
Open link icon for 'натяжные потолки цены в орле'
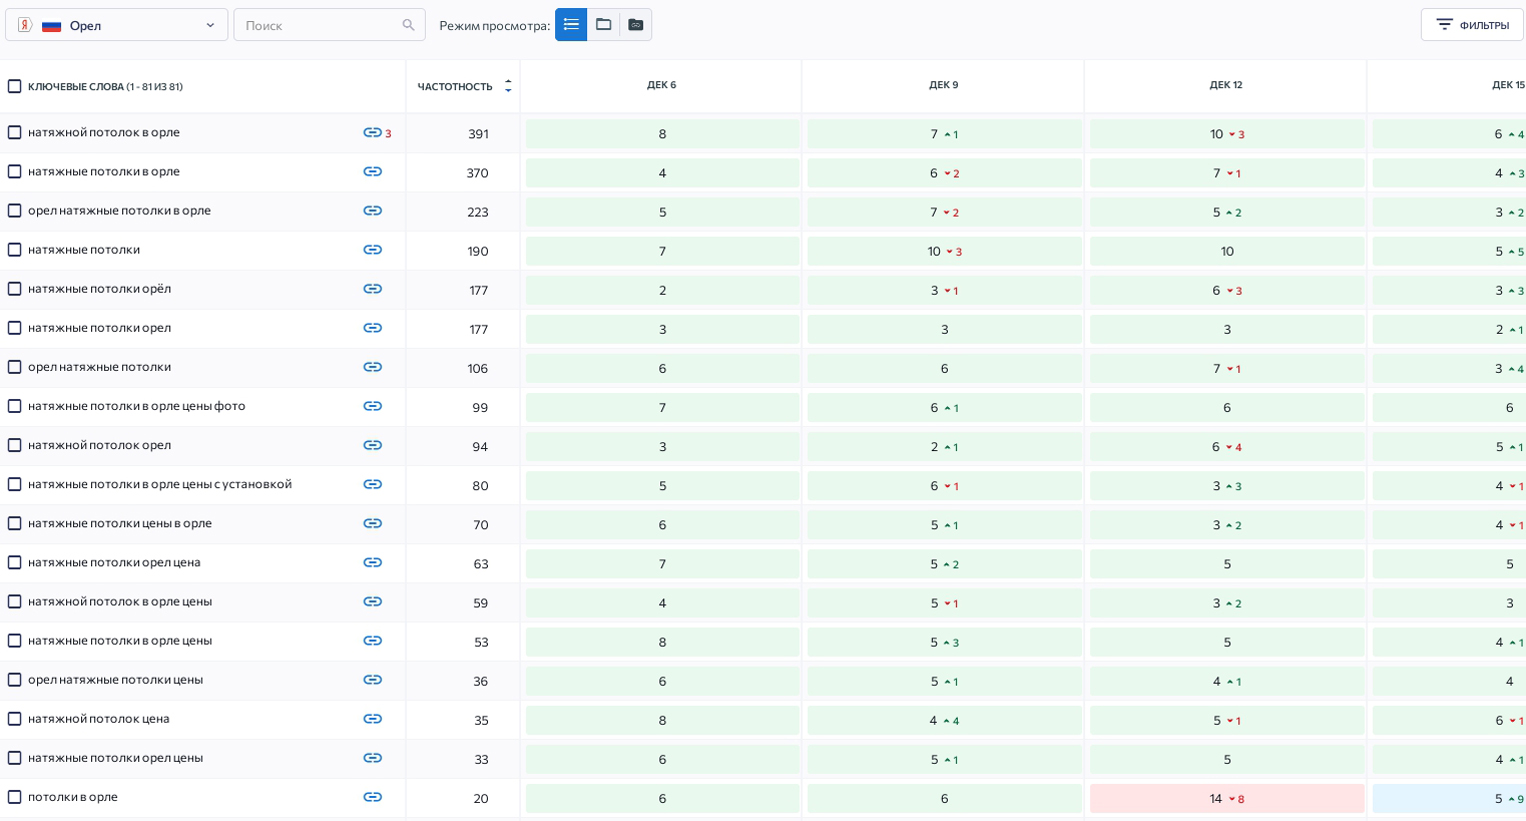(372, 522)
